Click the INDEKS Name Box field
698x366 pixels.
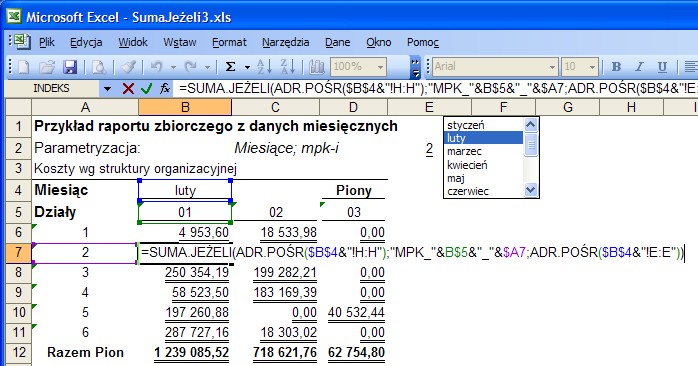coord(53,89)
